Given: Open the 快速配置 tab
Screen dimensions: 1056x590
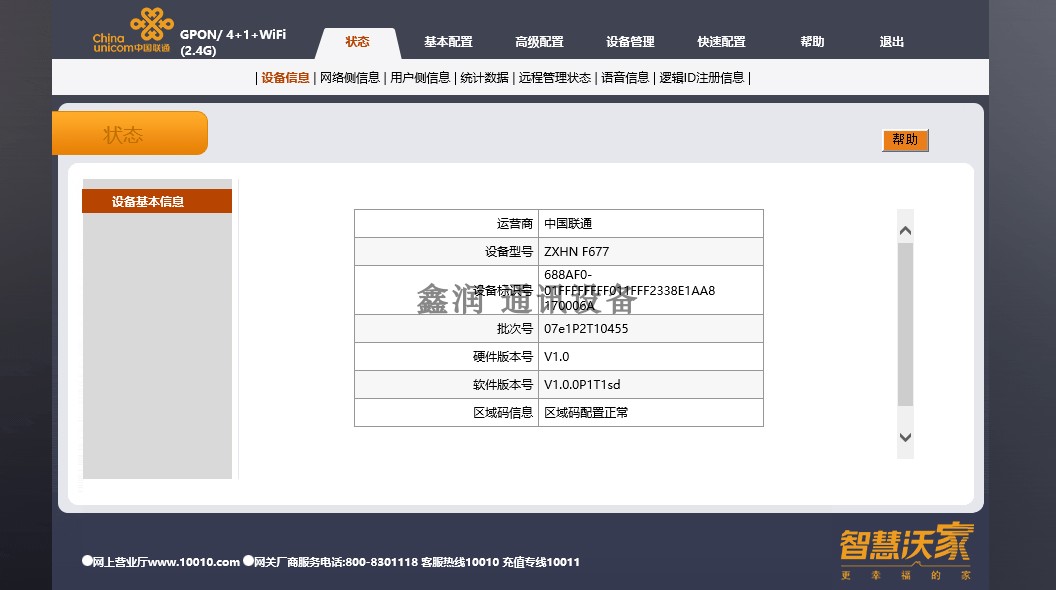Looking at the screenshot, I should click(721, 42).
